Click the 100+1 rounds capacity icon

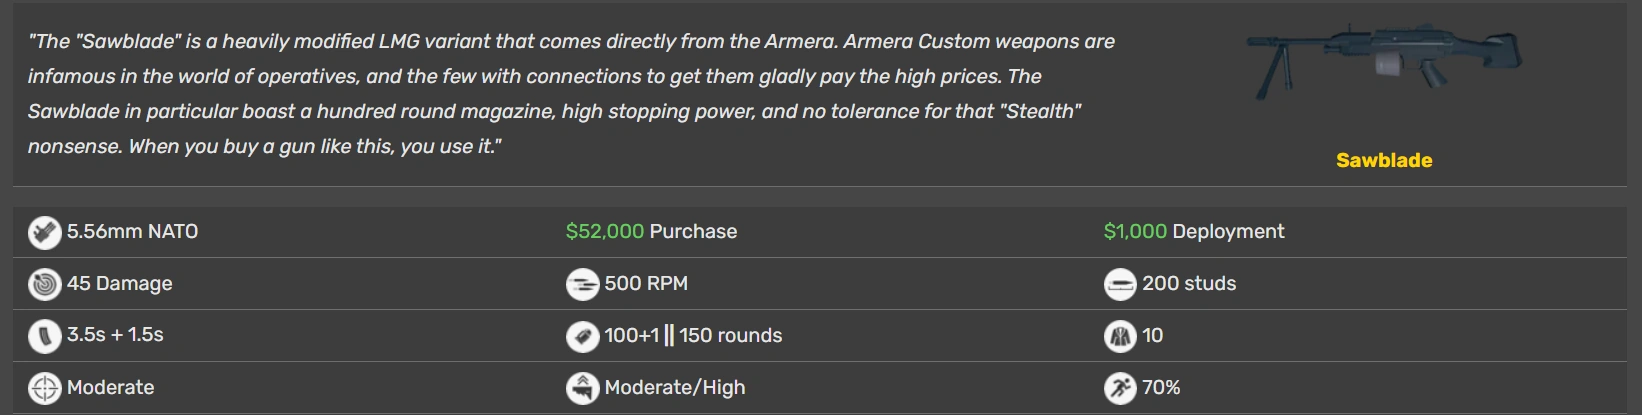582,336
